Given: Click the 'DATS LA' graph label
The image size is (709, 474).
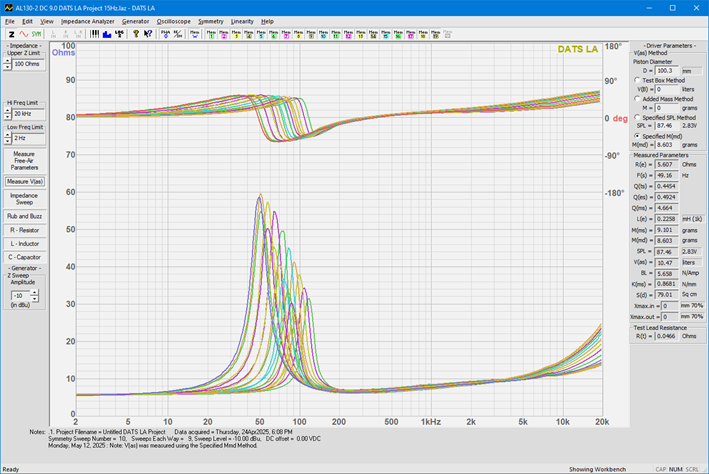Looking at the screenshot, I should (577, 49).
